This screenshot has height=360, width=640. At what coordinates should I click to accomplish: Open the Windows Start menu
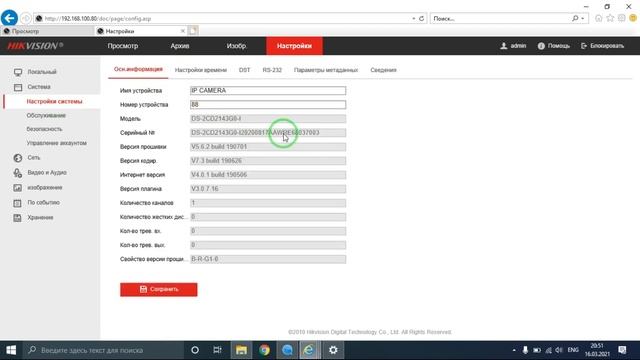pos(11,350)
